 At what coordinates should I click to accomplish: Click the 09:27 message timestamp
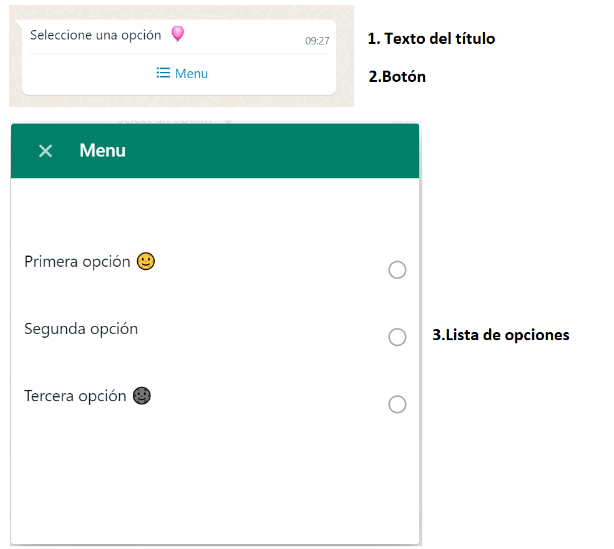click(x=317, y=41)
